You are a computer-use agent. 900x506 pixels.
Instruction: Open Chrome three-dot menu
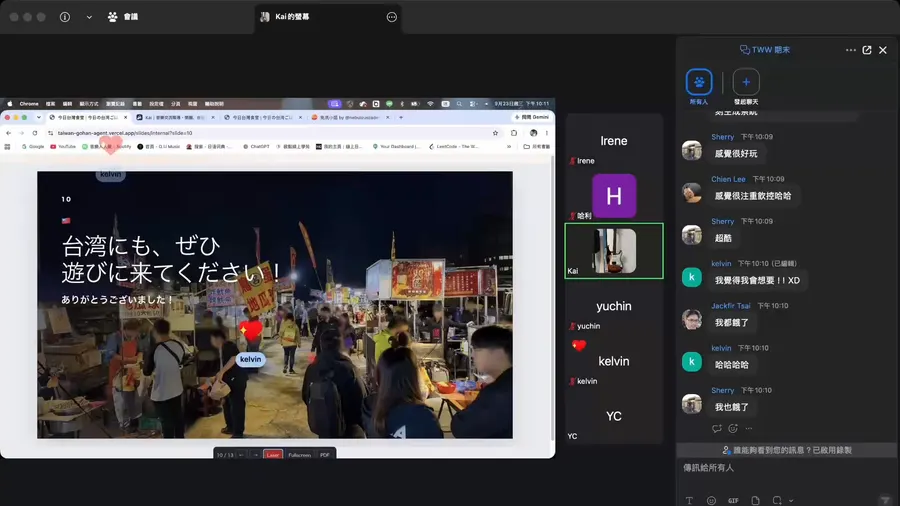click(x=546, y=133)
